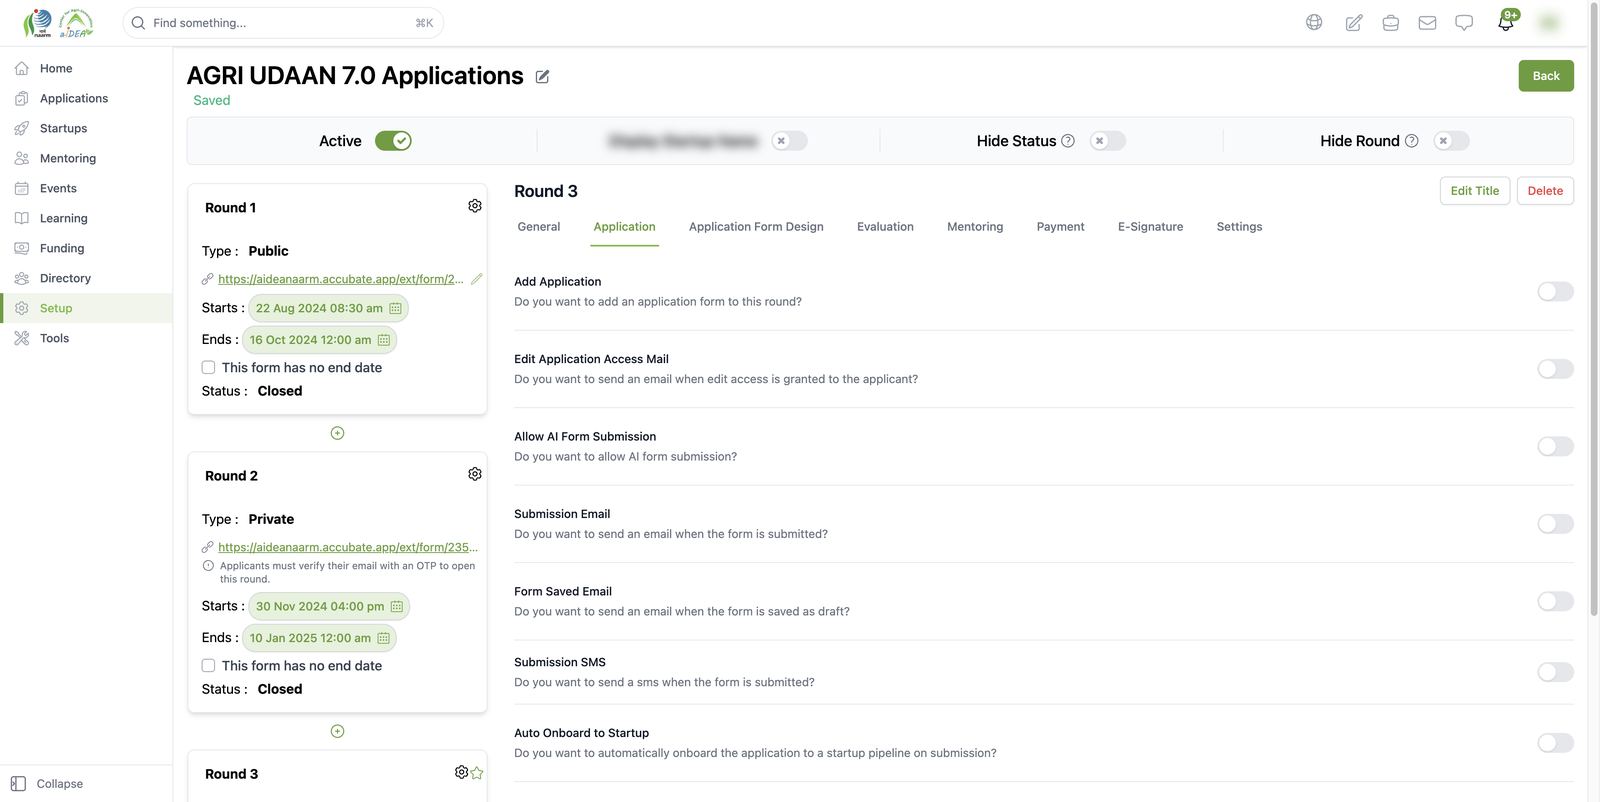
Task: Click the compose pencil icon in top bar
Action: tap(1353, 22)
